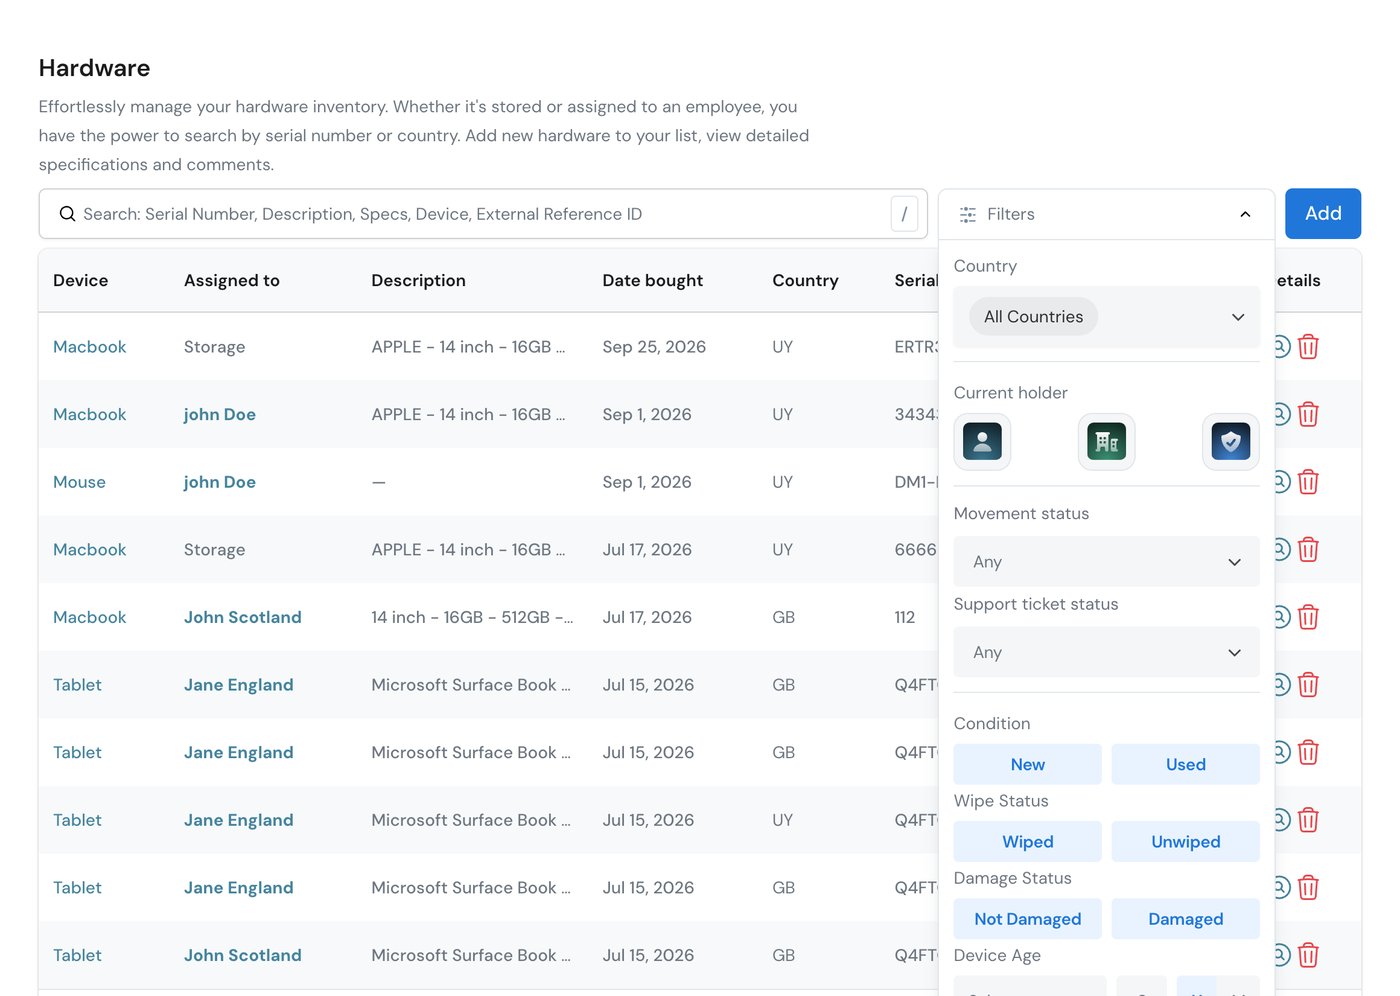The height and width of the screenshot is (996, 1400).
Task: Click the Add hardware button
Action: (x=1322, y=214)
